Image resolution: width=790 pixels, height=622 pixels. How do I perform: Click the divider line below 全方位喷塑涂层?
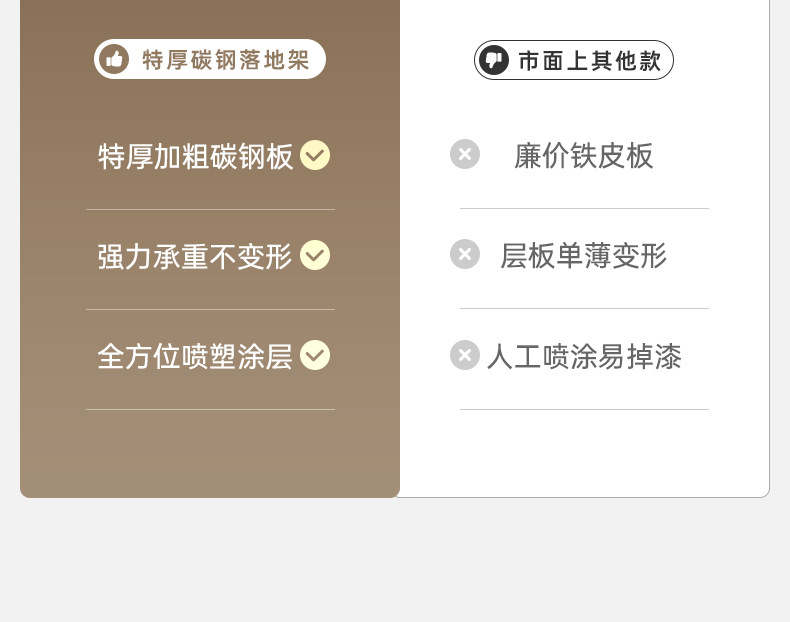tap(210, 409)
